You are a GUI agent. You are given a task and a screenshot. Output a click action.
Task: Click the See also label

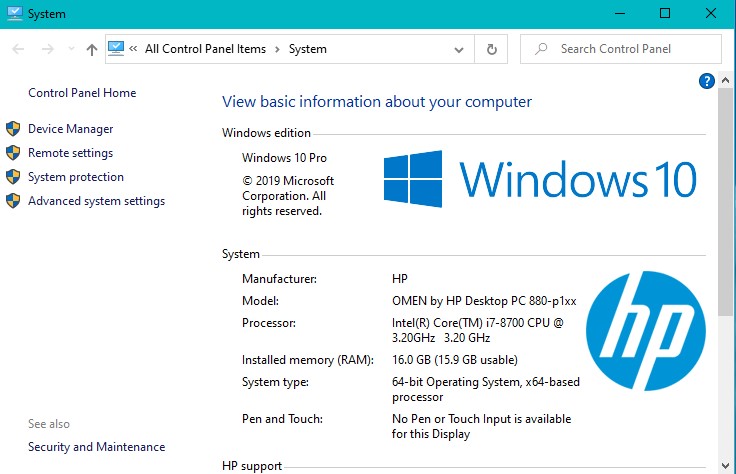click(x=49, y=424)
